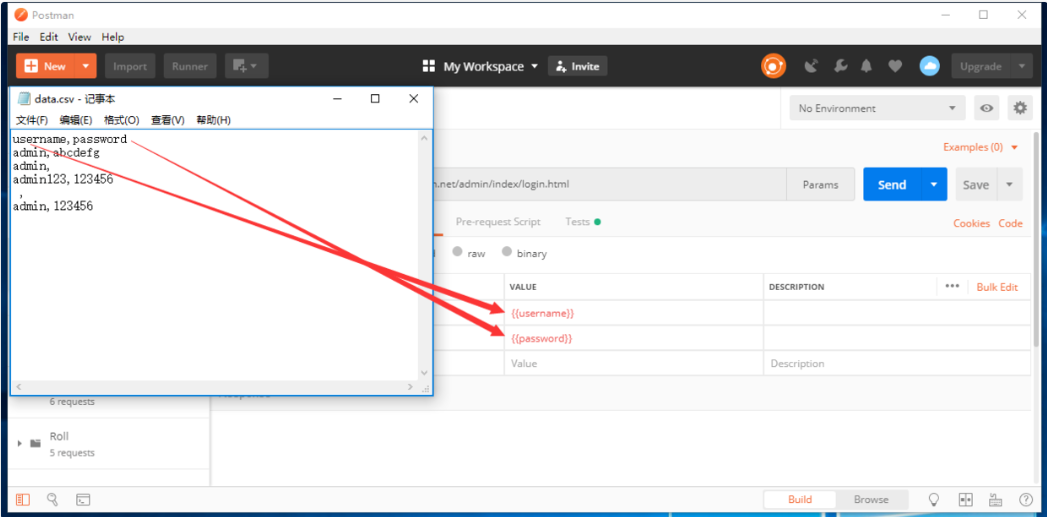
Task: Open the Help menu in Postman
Action: tap(113, 37)
